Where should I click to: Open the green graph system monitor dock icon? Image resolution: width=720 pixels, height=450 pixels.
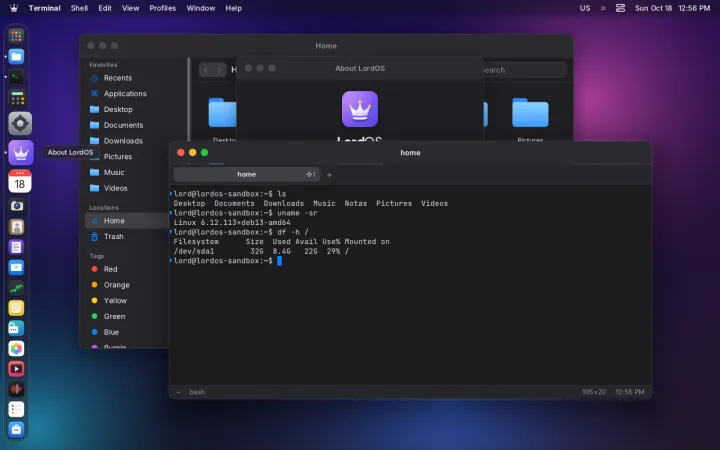[x=16, y=287]
